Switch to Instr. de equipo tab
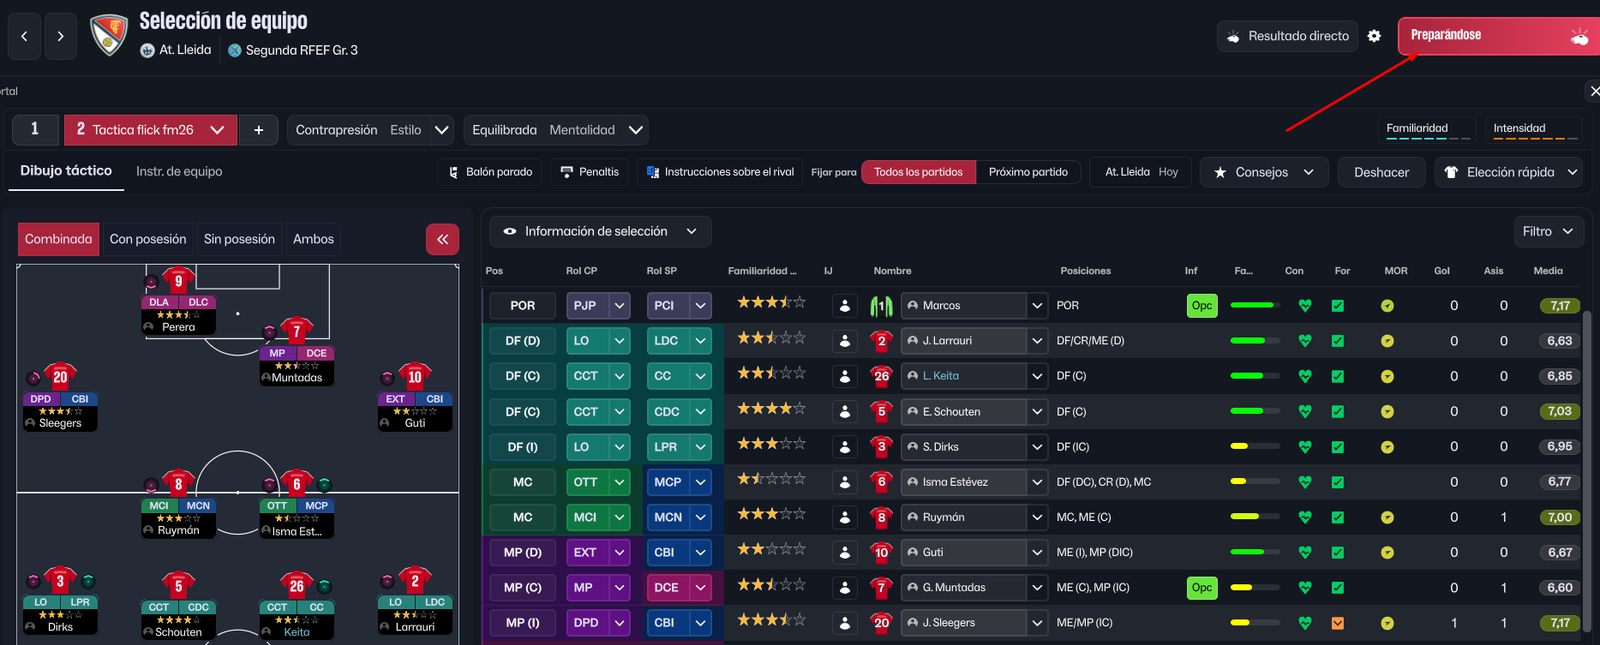 pos(179,171)
